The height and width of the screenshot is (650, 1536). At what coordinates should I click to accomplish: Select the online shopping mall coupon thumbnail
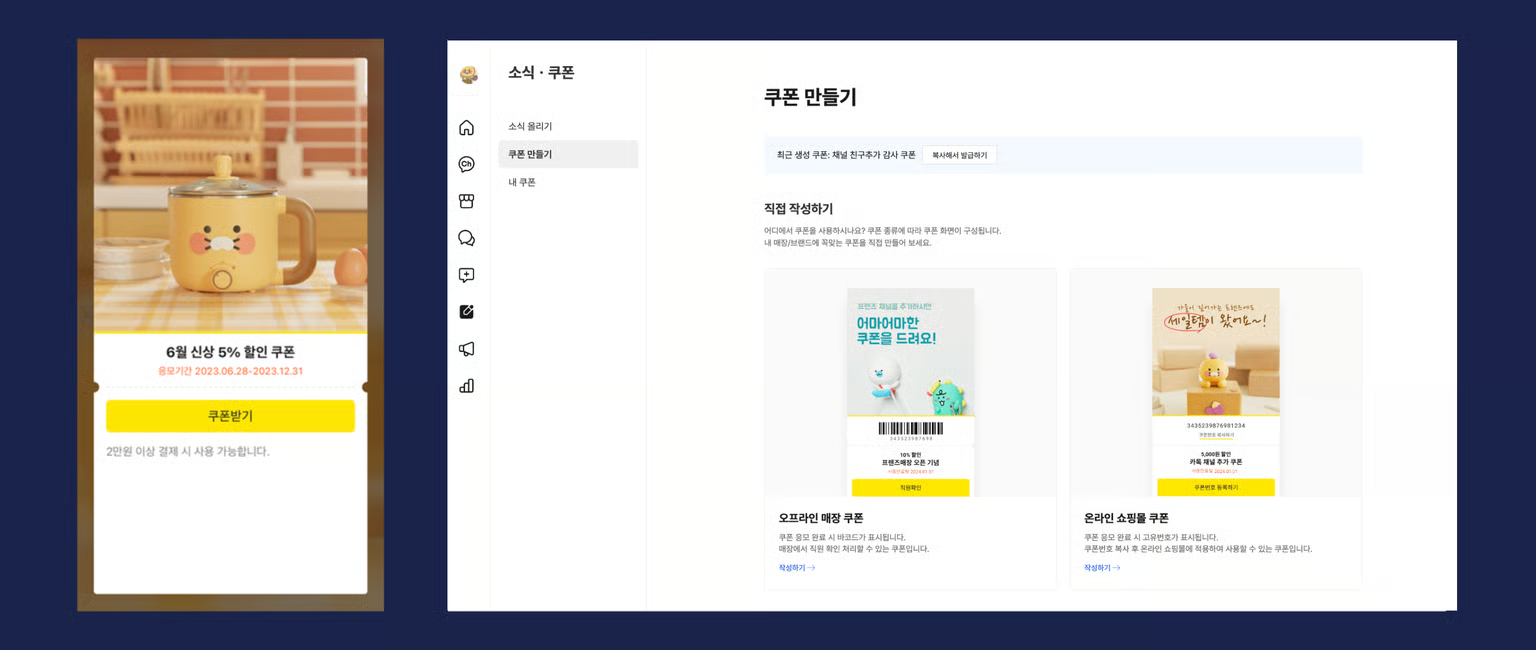(1216, 392)
